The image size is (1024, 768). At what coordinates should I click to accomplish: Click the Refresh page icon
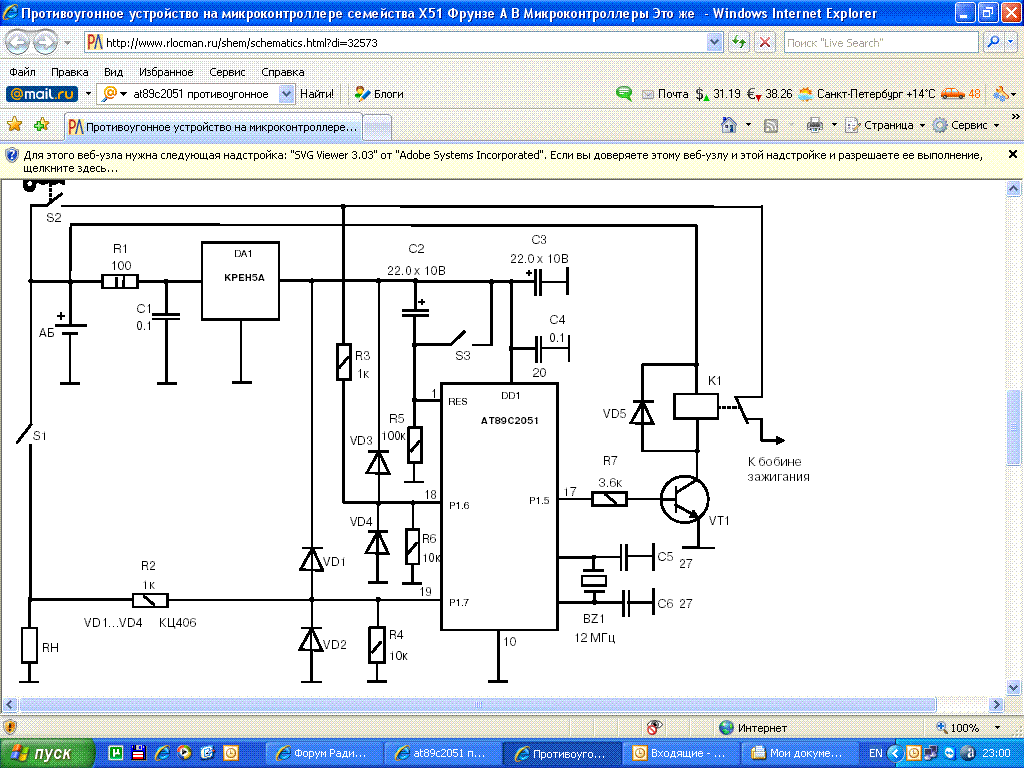click(x=739, y=43)
